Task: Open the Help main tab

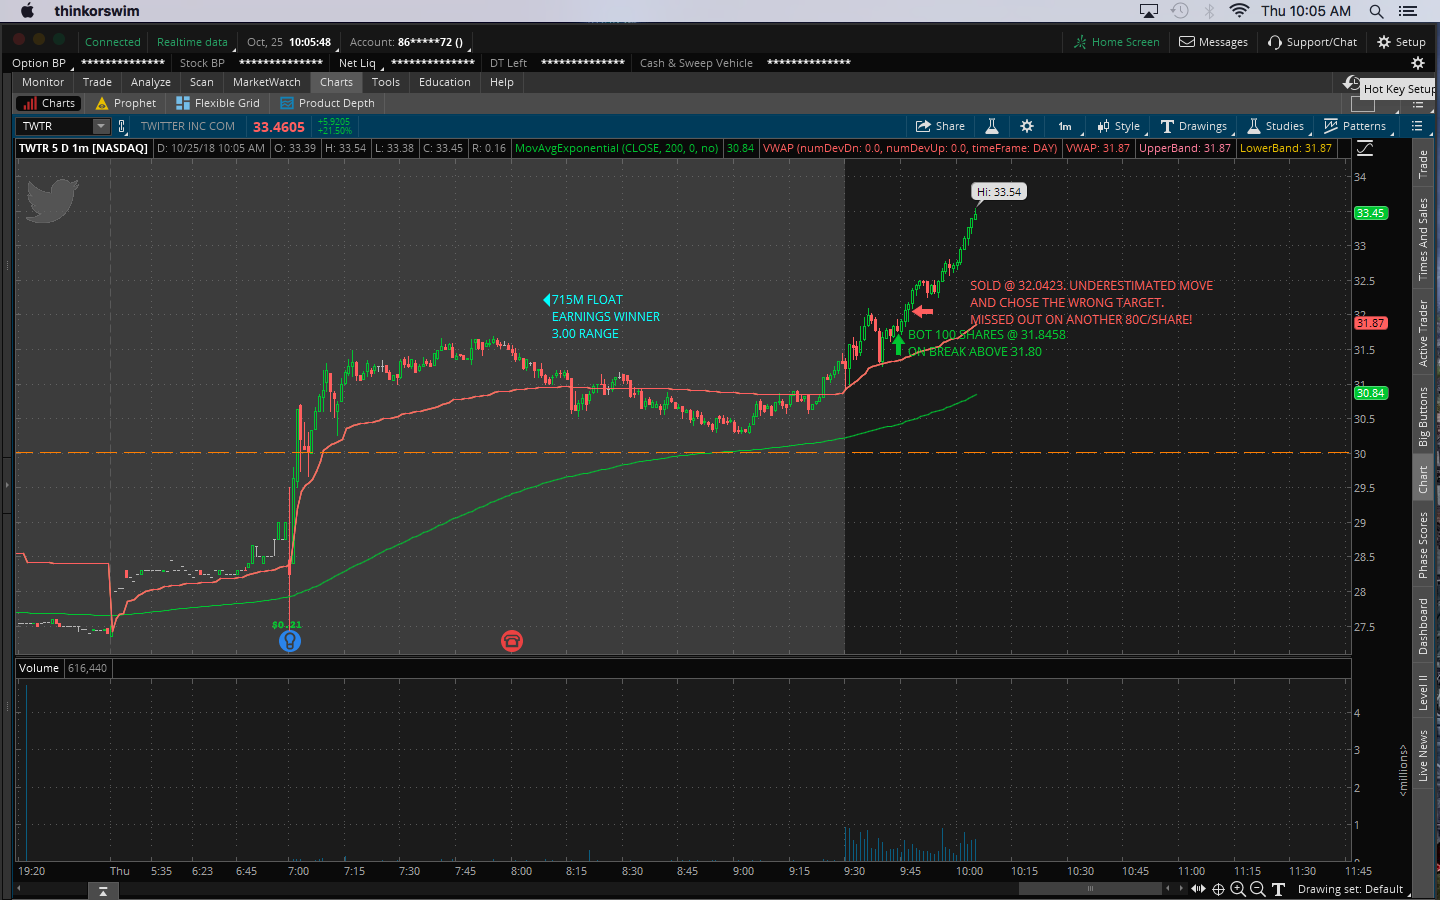Action: tap(502, 82)
